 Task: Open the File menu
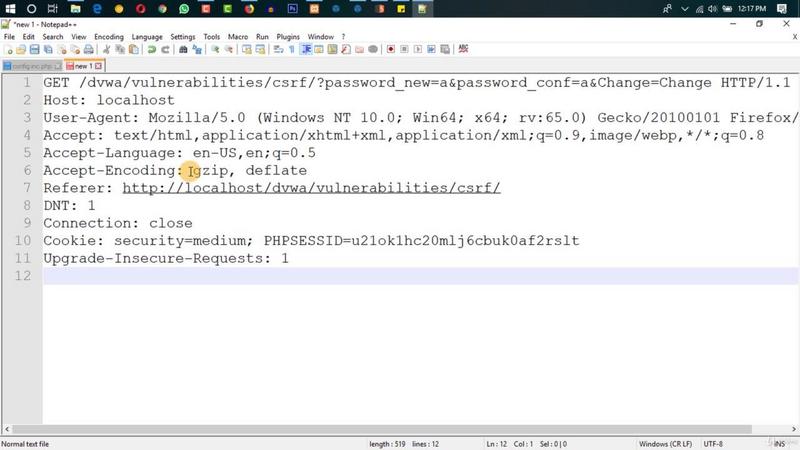click(9, 37)
